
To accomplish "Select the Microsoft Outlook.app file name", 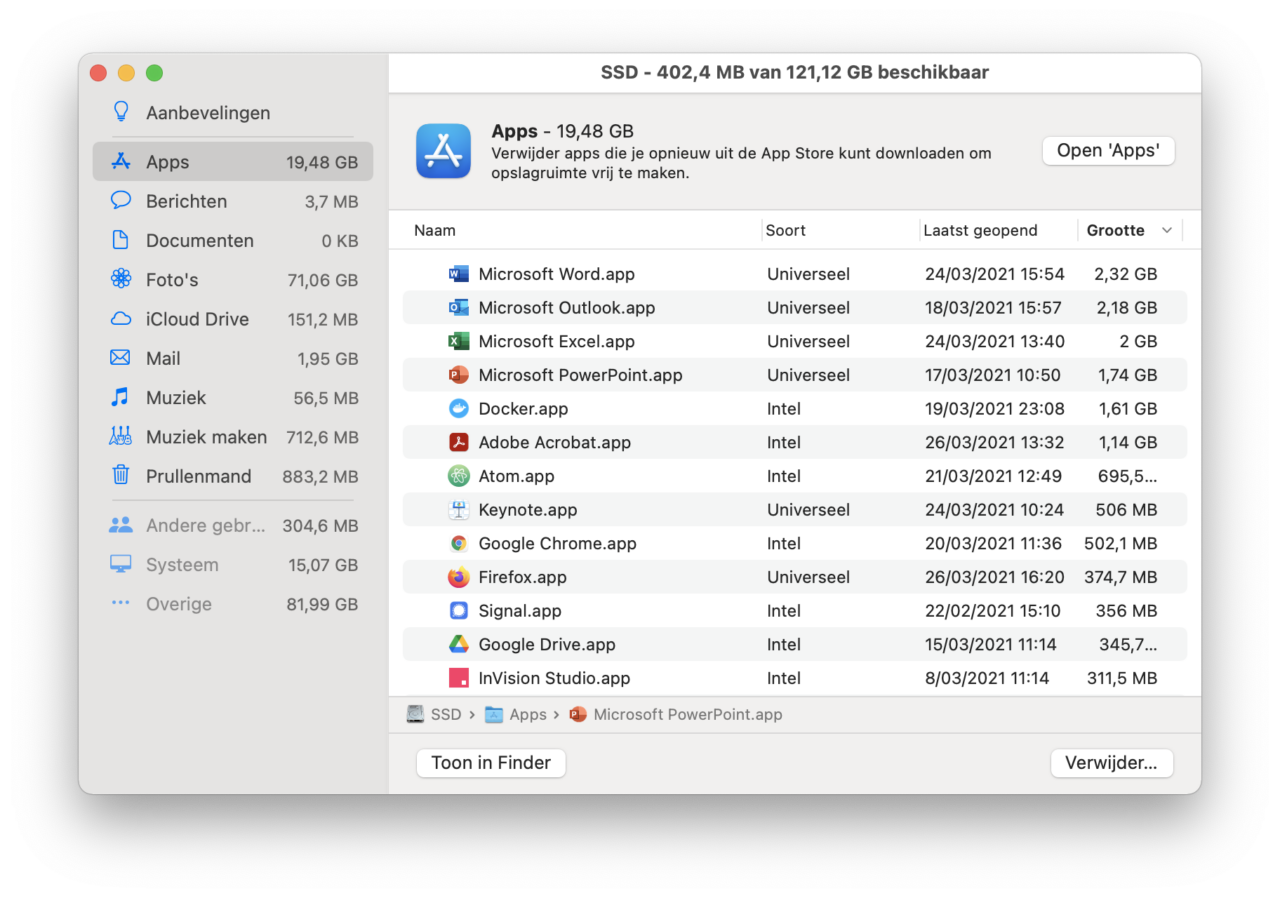I will click(x=566, y=307).
